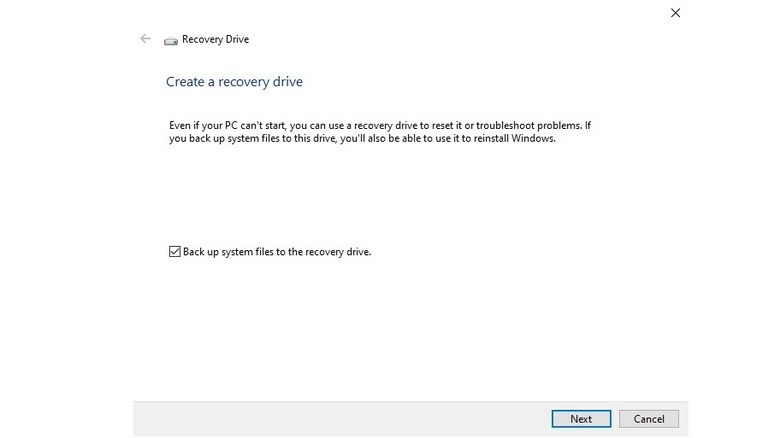Click the empty title area left of close
The height and width of the screenshot is (438, 780).
pyautogui.click(x=450, y=14)
